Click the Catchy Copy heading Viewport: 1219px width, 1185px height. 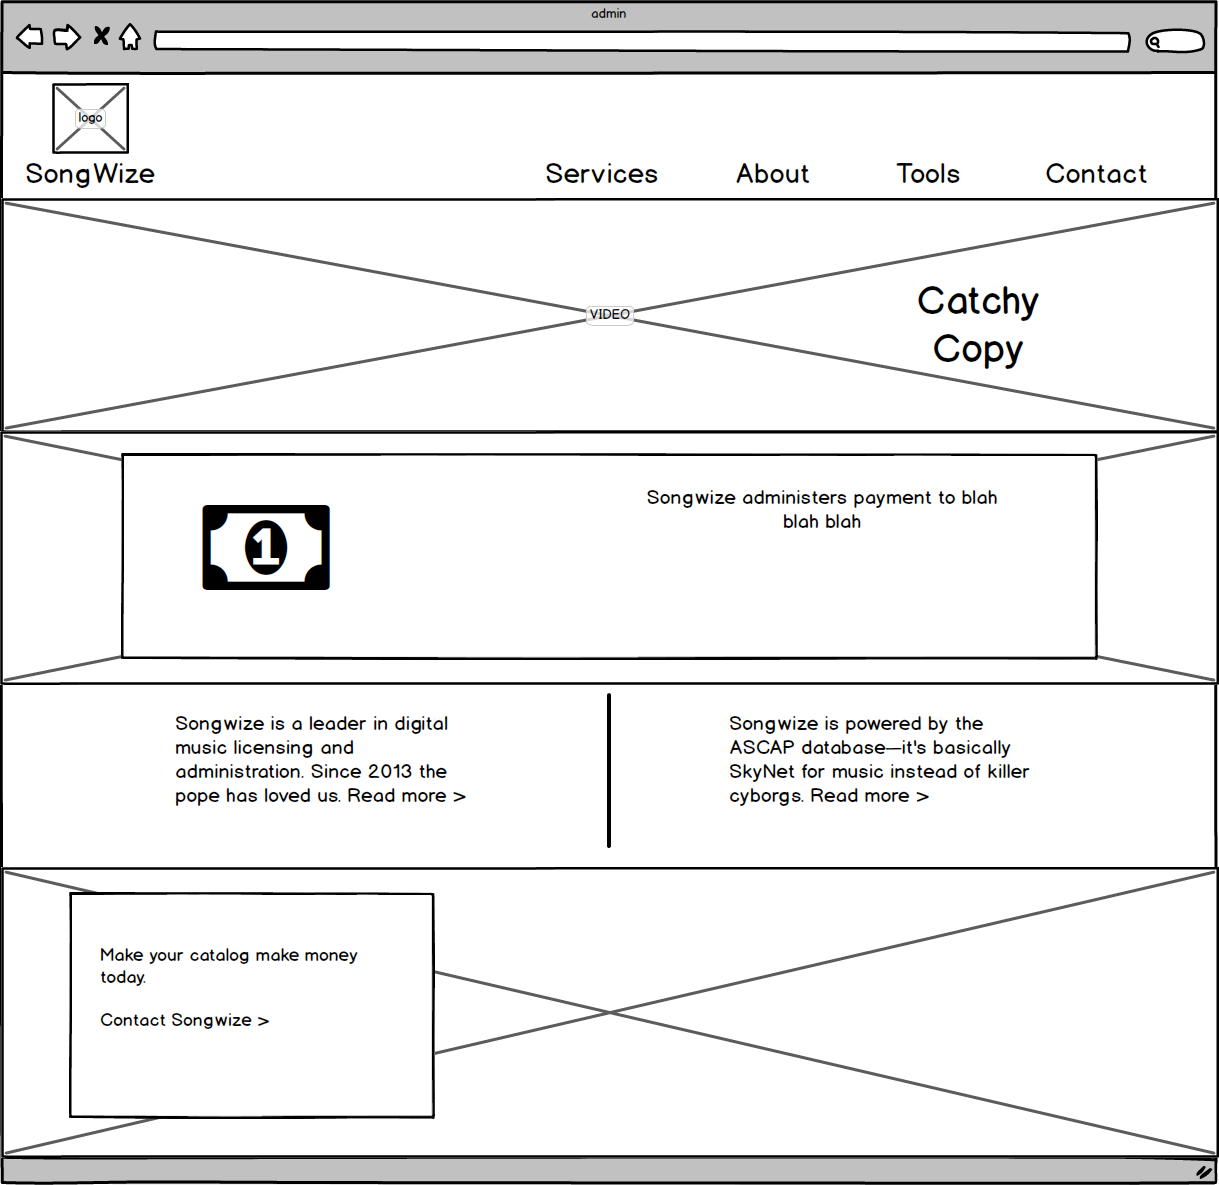tap(978, 325)
